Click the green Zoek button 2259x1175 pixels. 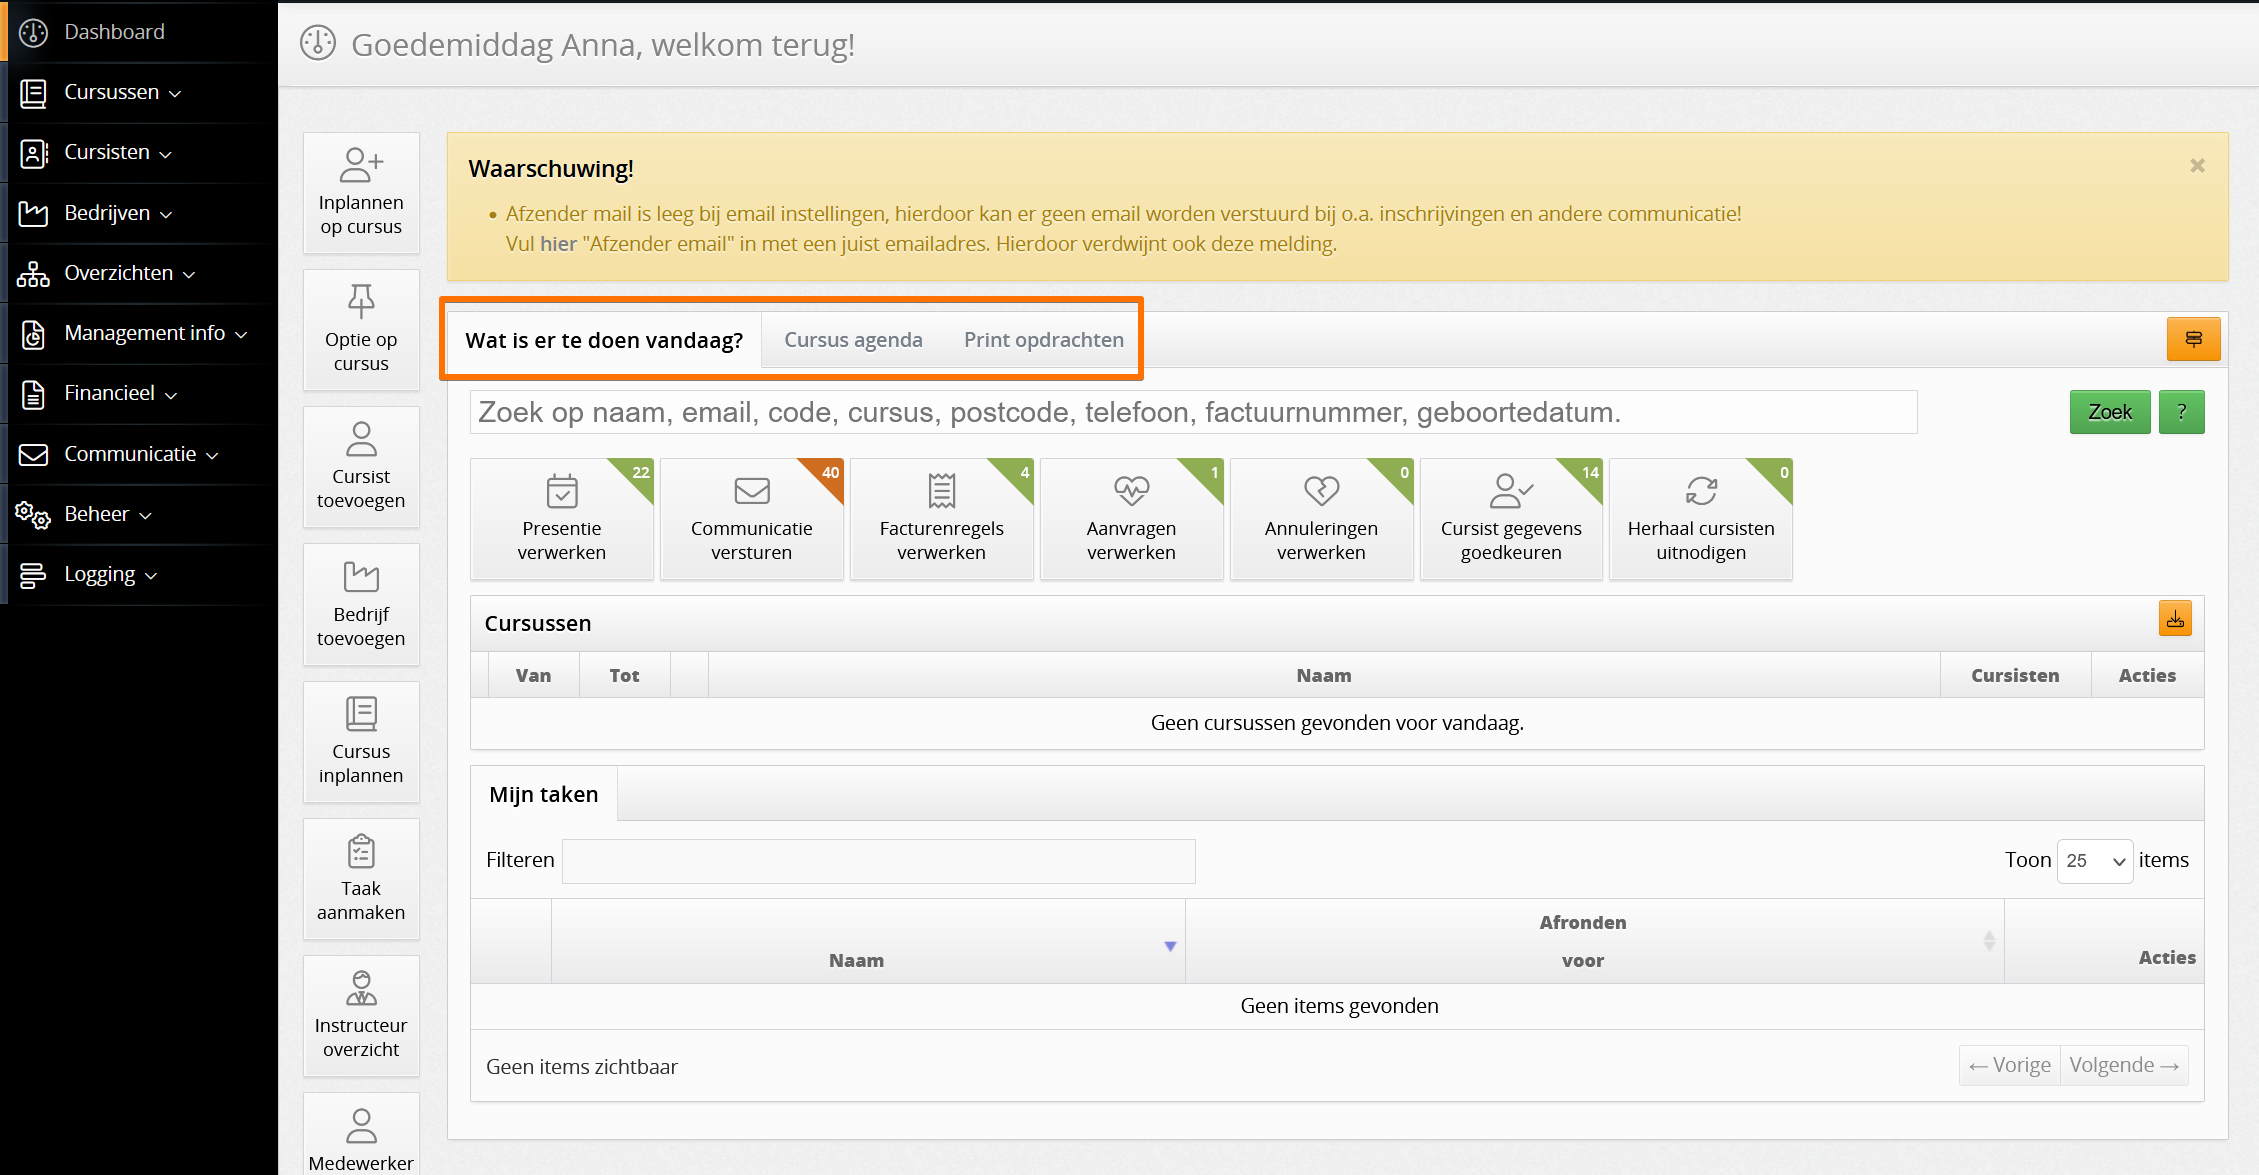click(2109, 412)
